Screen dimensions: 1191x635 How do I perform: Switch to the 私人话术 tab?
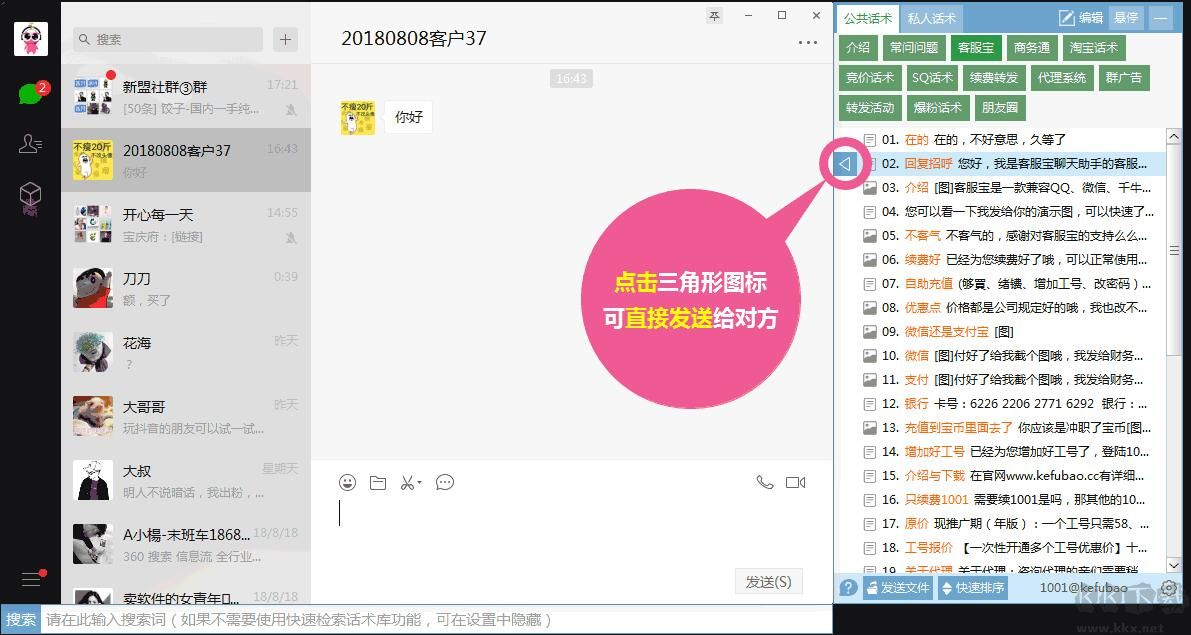point(931,18)
